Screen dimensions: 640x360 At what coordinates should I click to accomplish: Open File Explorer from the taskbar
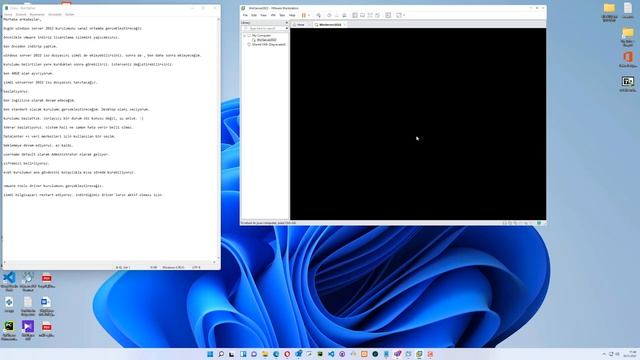pyautogui.click(x=265, y=354)
